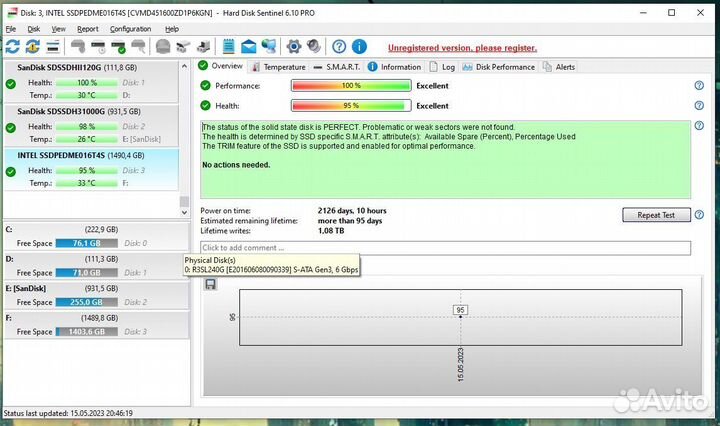Screen dimensions: 720x426
Task: Open the View menu
Action: (x=58, y=29)
